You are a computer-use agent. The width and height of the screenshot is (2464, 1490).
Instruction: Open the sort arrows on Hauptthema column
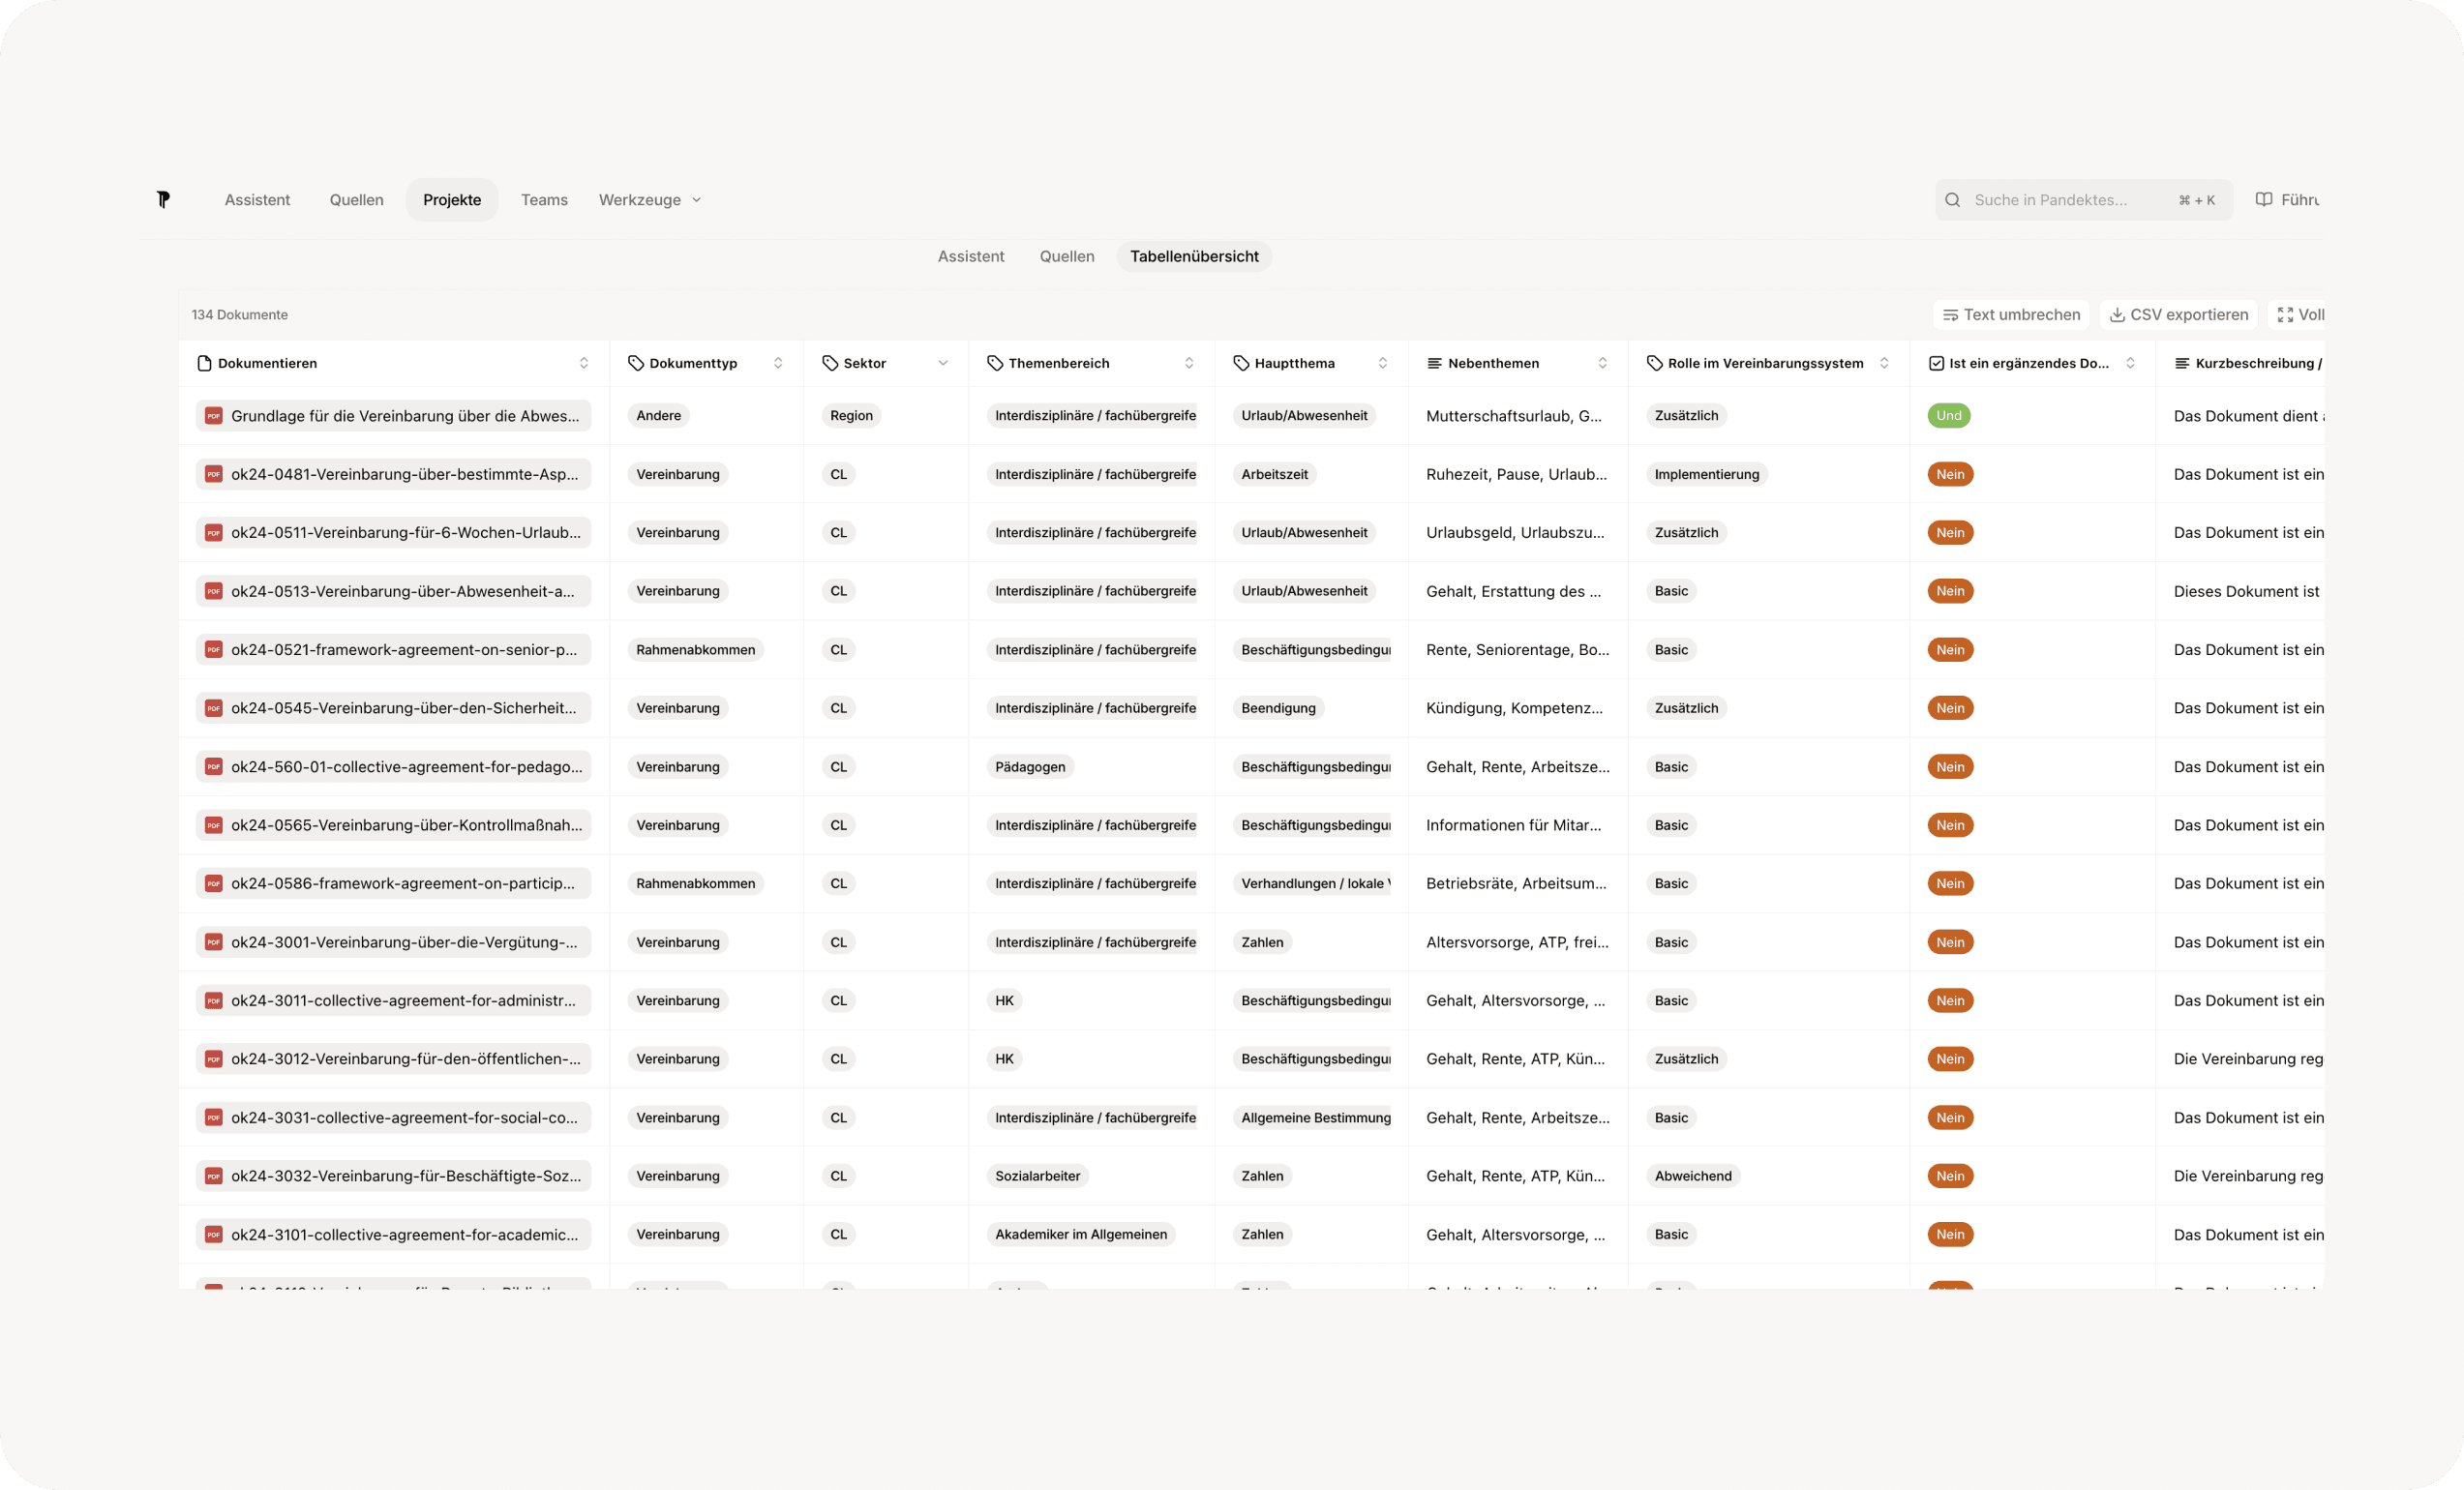coord(1382,363)
